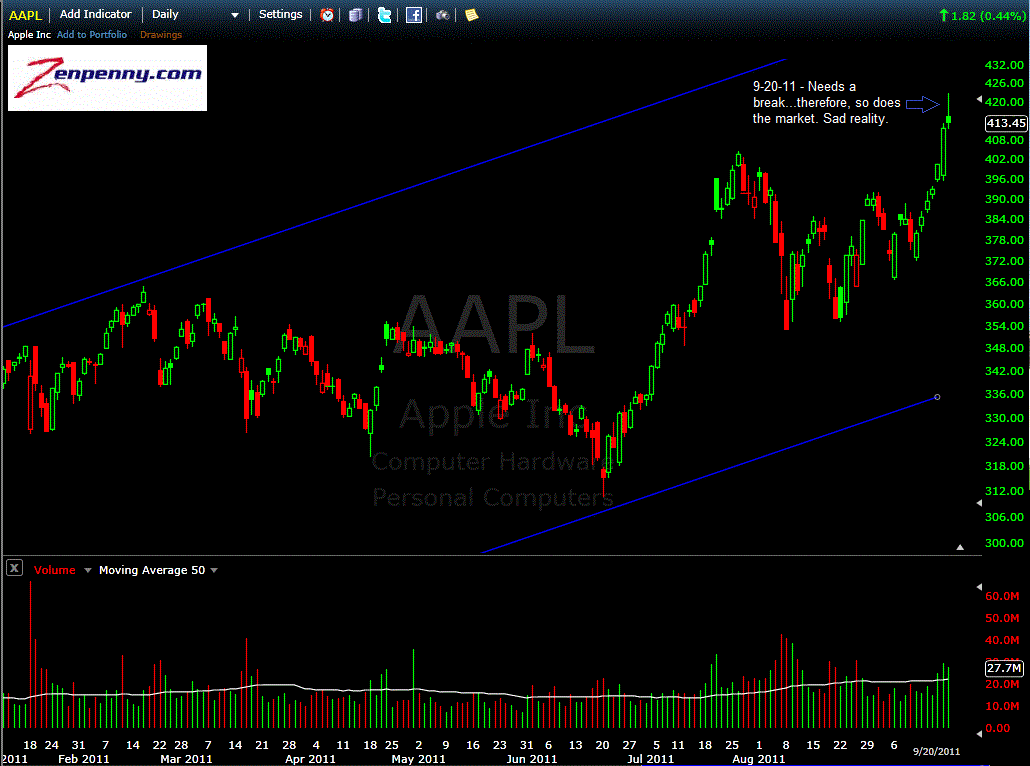Click the Moving Average 50 label

pyautogui.click(x=152, y=570)
